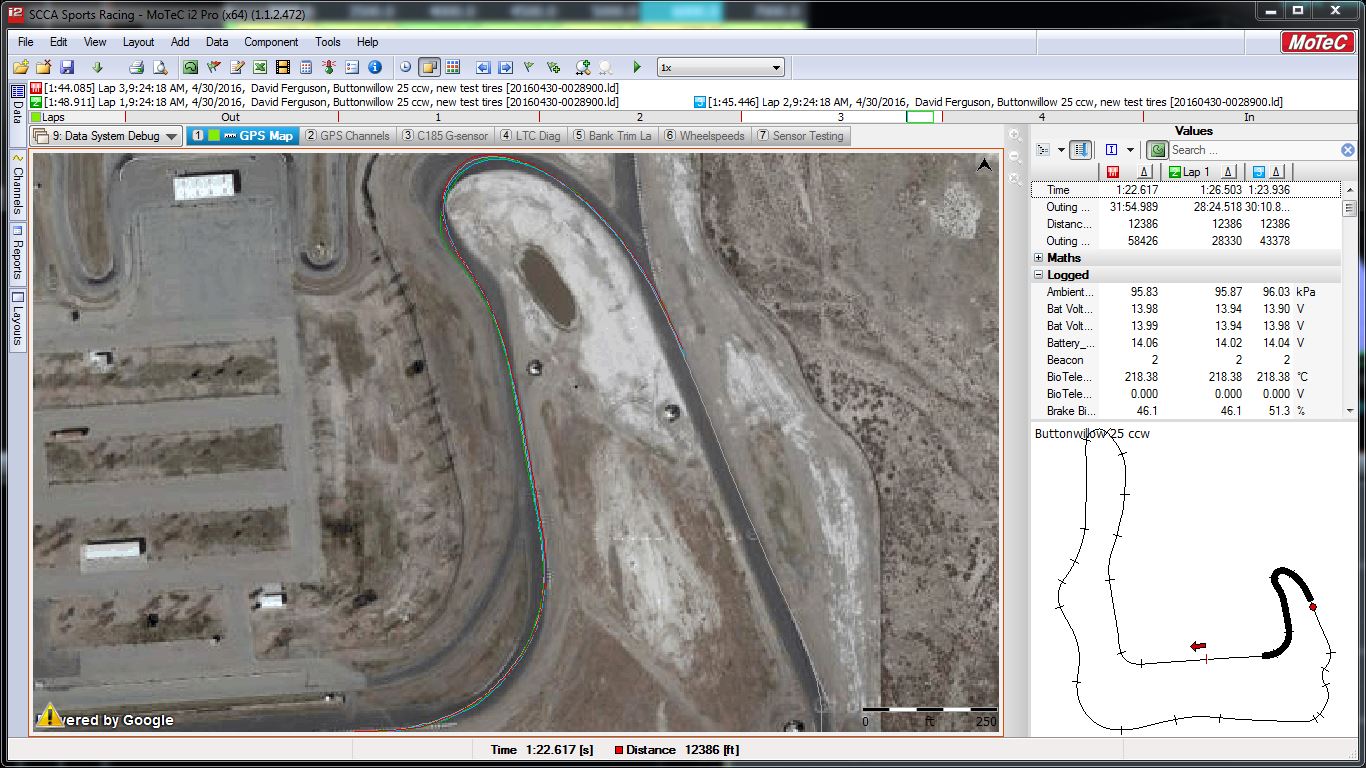1366x768 pixels.
Task: Collapse the Logged section in Values panel
Action: coord(1039,274)
